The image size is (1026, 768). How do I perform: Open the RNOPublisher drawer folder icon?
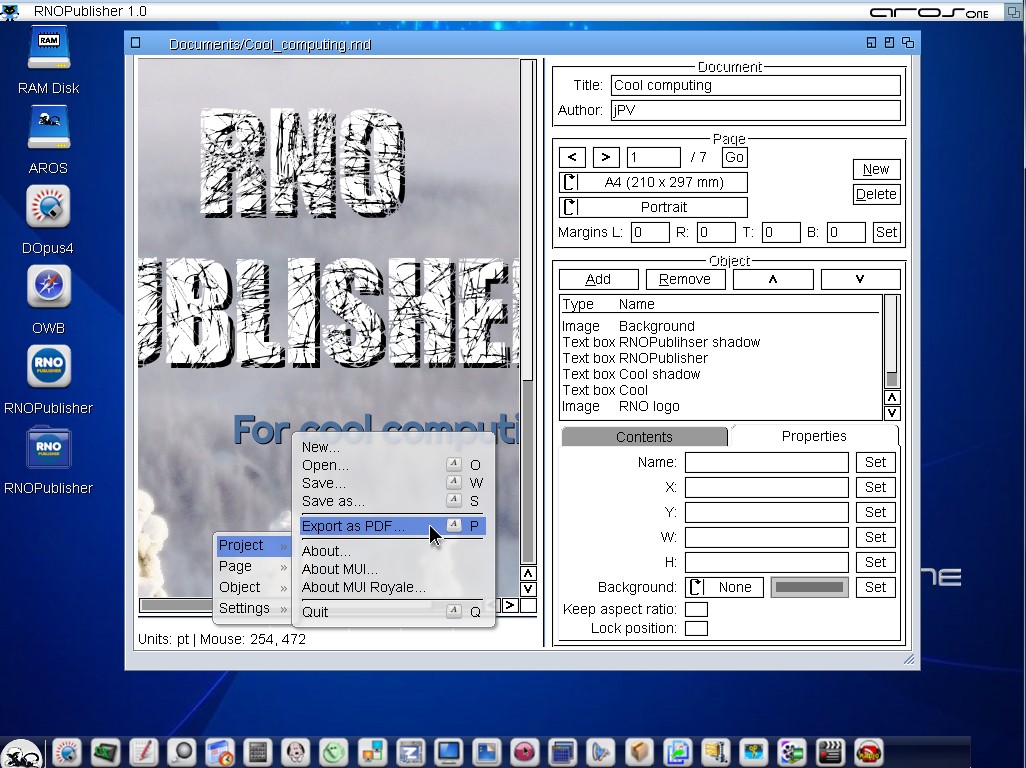(48, 448)
